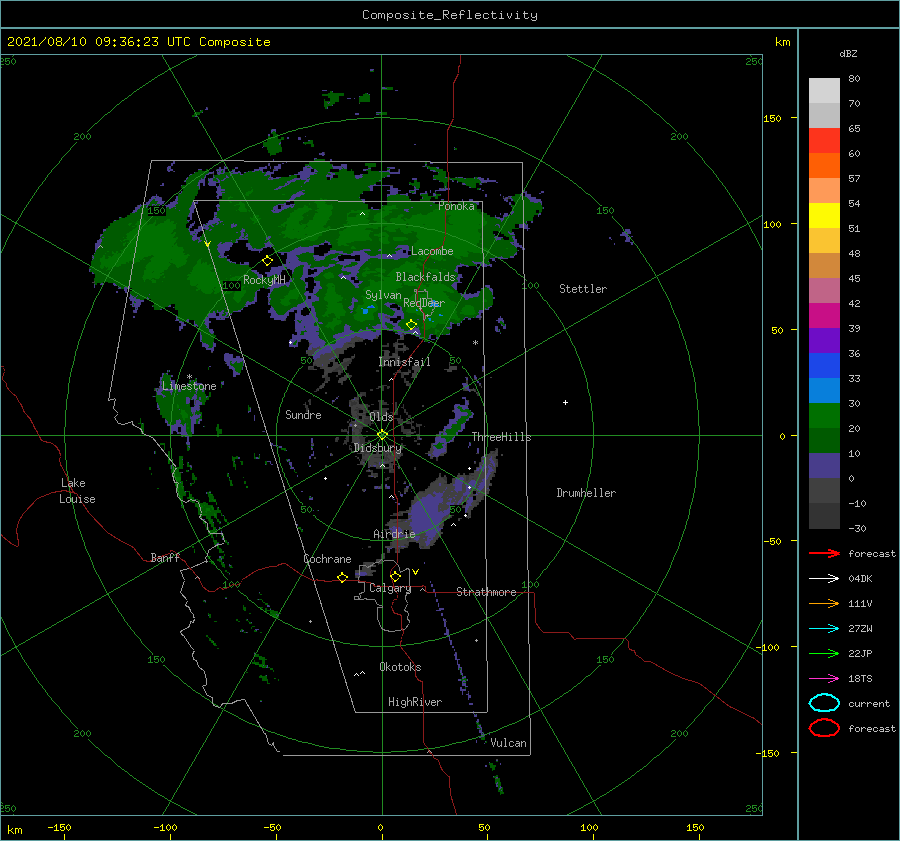Click the Innisfail label
This screenshot has height=841, width=900.
(404, 362)
